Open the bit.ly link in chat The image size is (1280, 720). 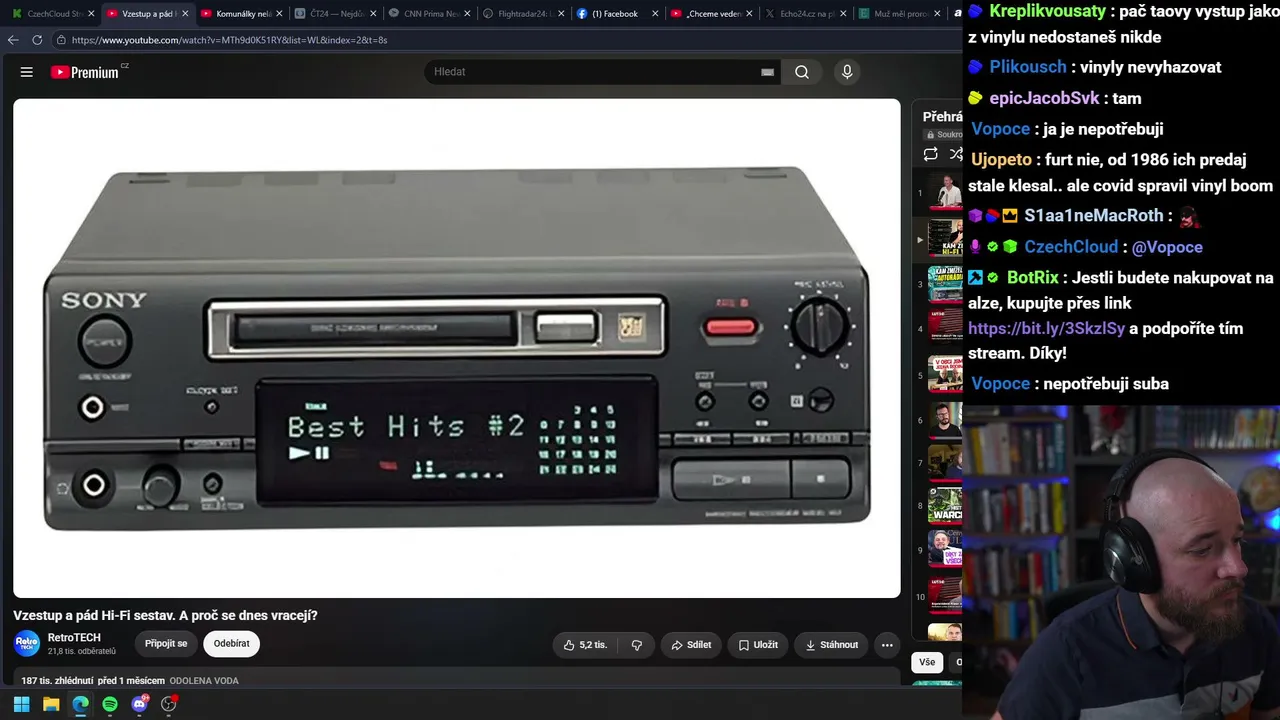pos(1046,328)
